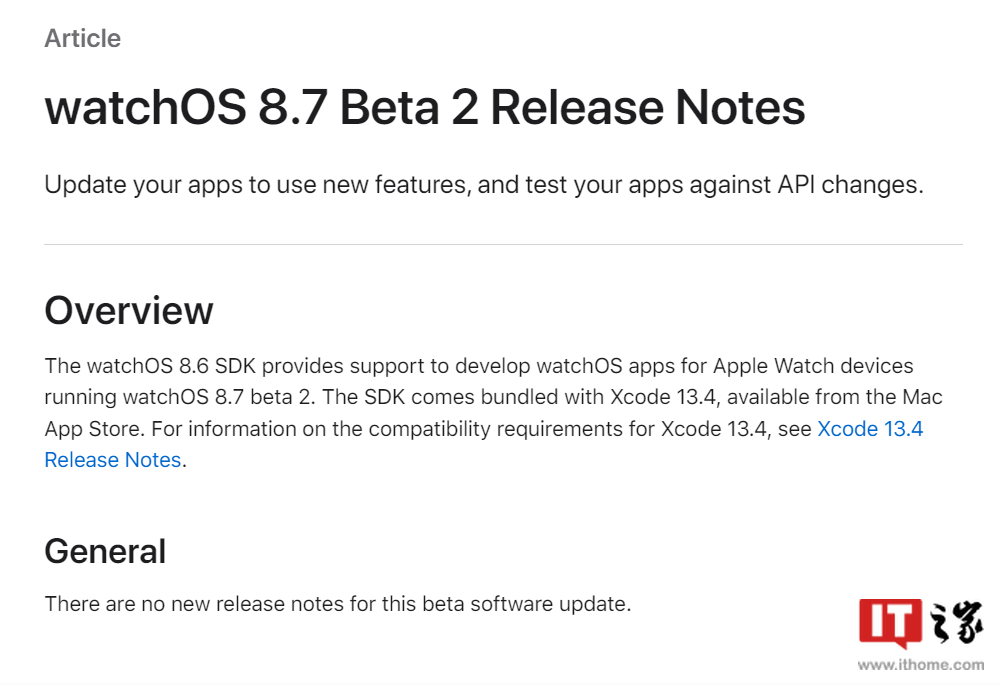Viewport: 999px width, 685px height.
Task: Click the General section heading
Action: 105,551
